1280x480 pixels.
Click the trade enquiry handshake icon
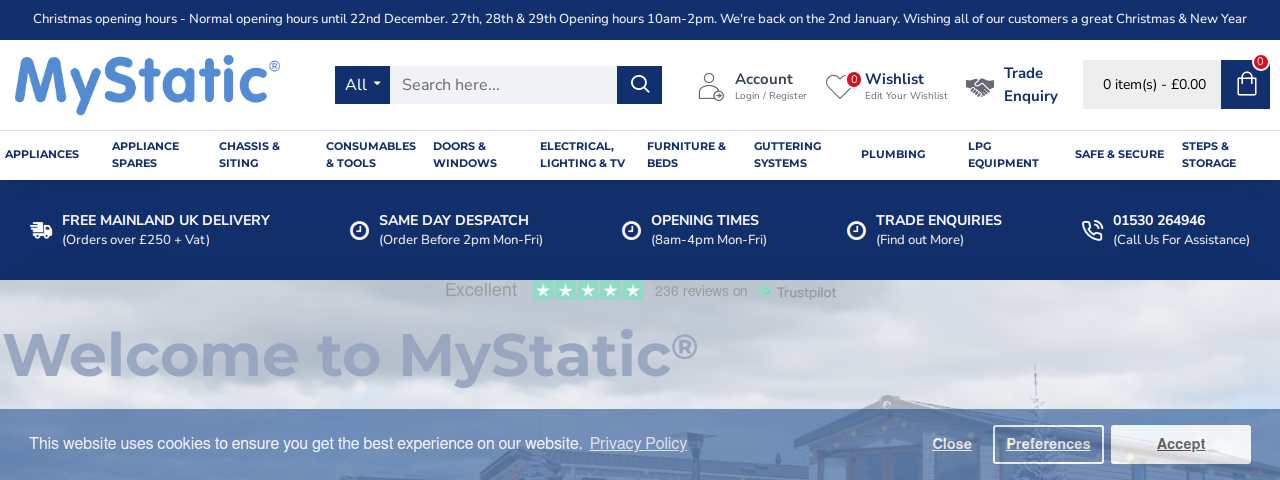click(x=980, y=87)
